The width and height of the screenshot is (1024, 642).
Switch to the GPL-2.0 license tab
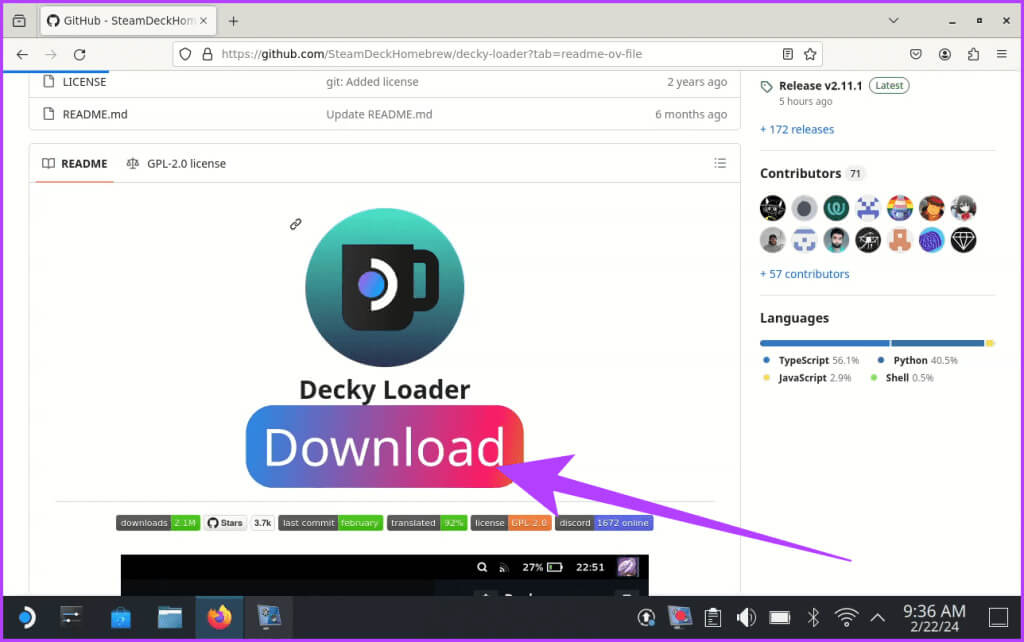(x=177, y=163)
